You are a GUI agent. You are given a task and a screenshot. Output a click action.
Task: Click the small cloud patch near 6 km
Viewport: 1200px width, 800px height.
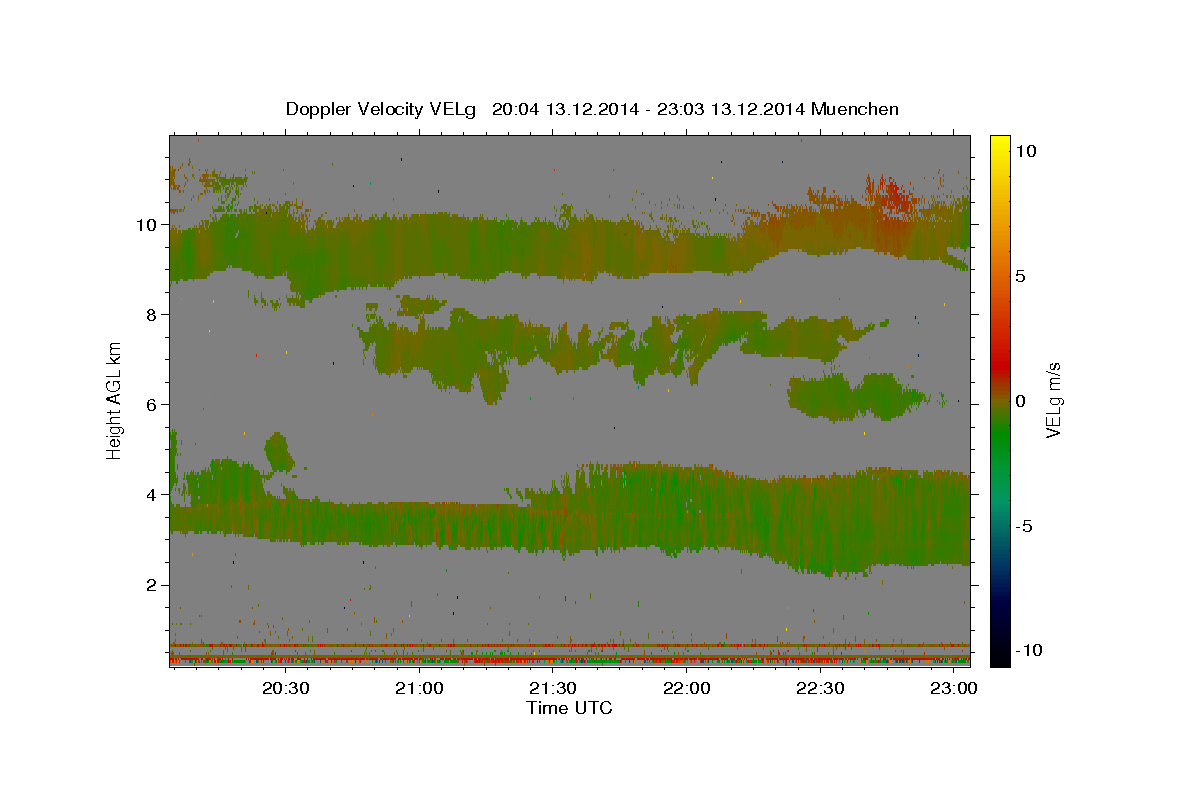pos(855,396)
